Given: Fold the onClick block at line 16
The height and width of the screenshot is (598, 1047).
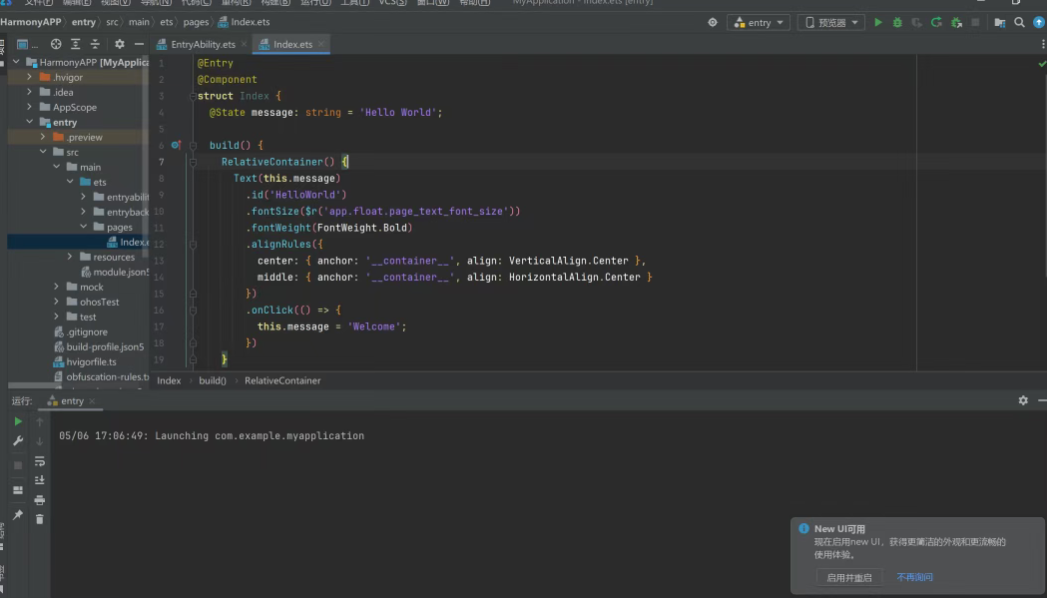Looking at the screenshot, I should coord(193,310).
